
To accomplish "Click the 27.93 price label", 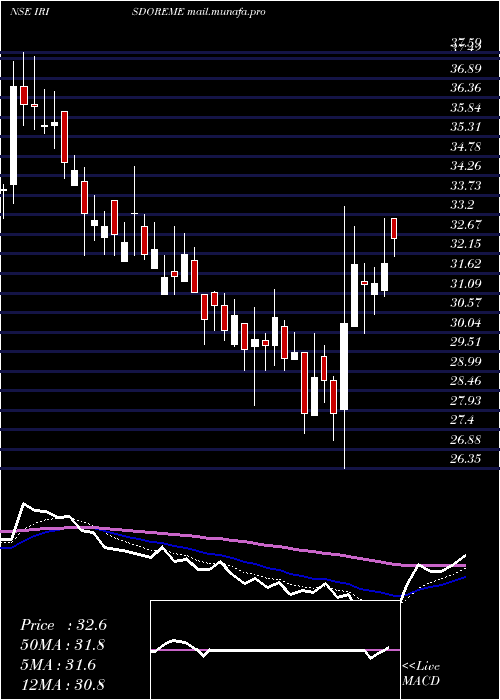I will click(466, 400).
